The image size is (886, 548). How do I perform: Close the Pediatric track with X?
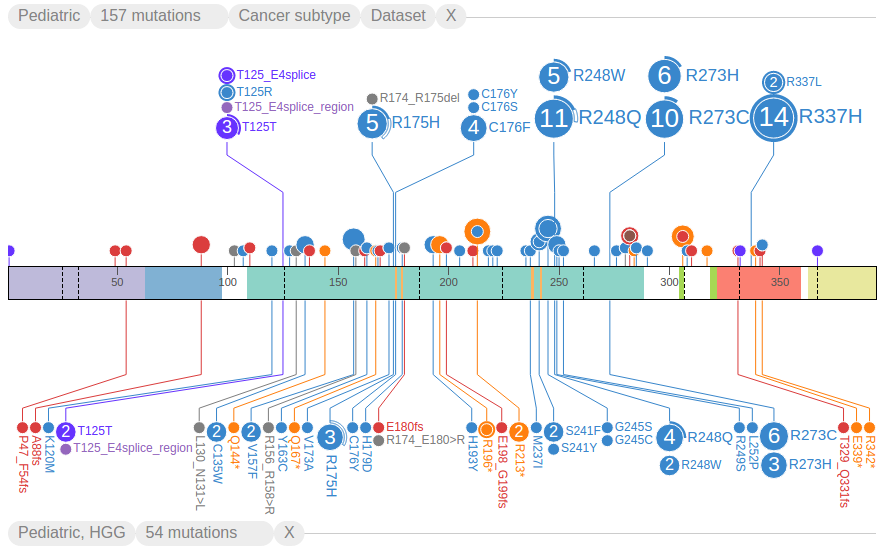pyautogui.click(x=450, y=16)
